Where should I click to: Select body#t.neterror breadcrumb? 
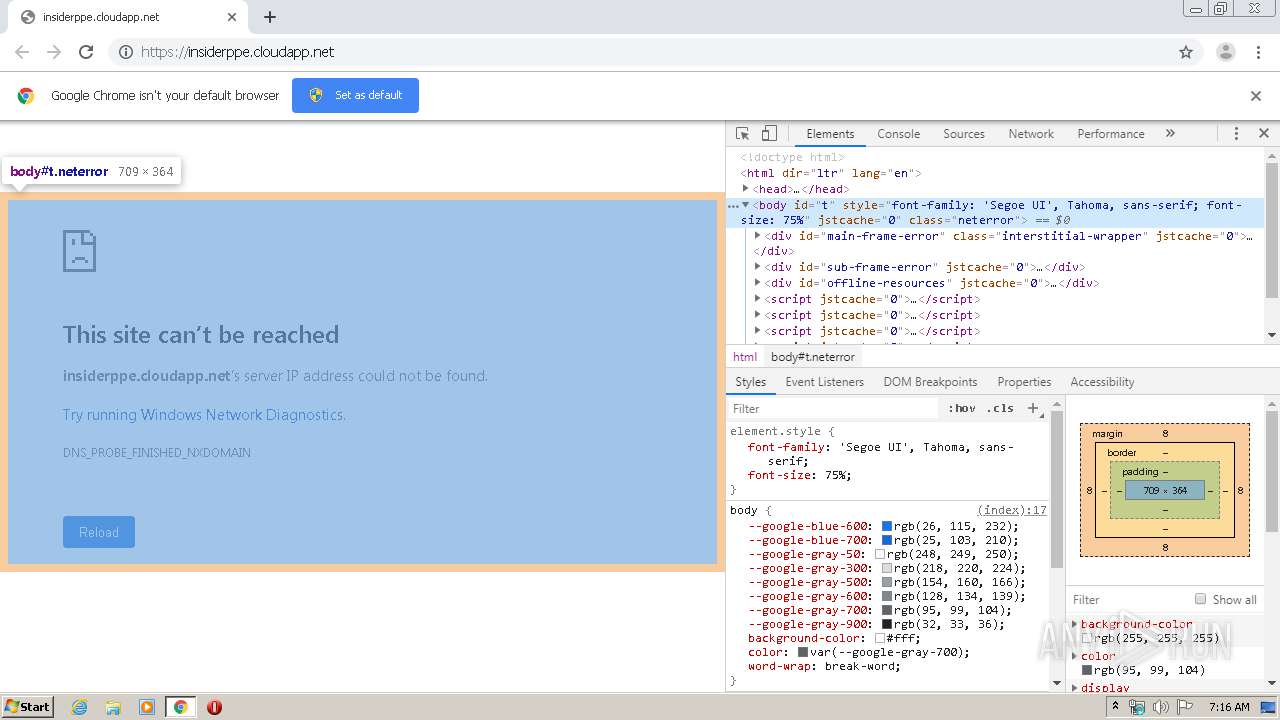(813, 357)
